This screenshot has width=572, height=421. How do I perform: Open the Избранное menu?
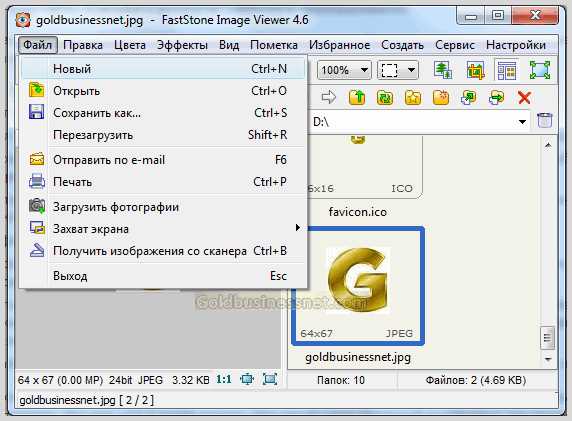pos(339,45)
